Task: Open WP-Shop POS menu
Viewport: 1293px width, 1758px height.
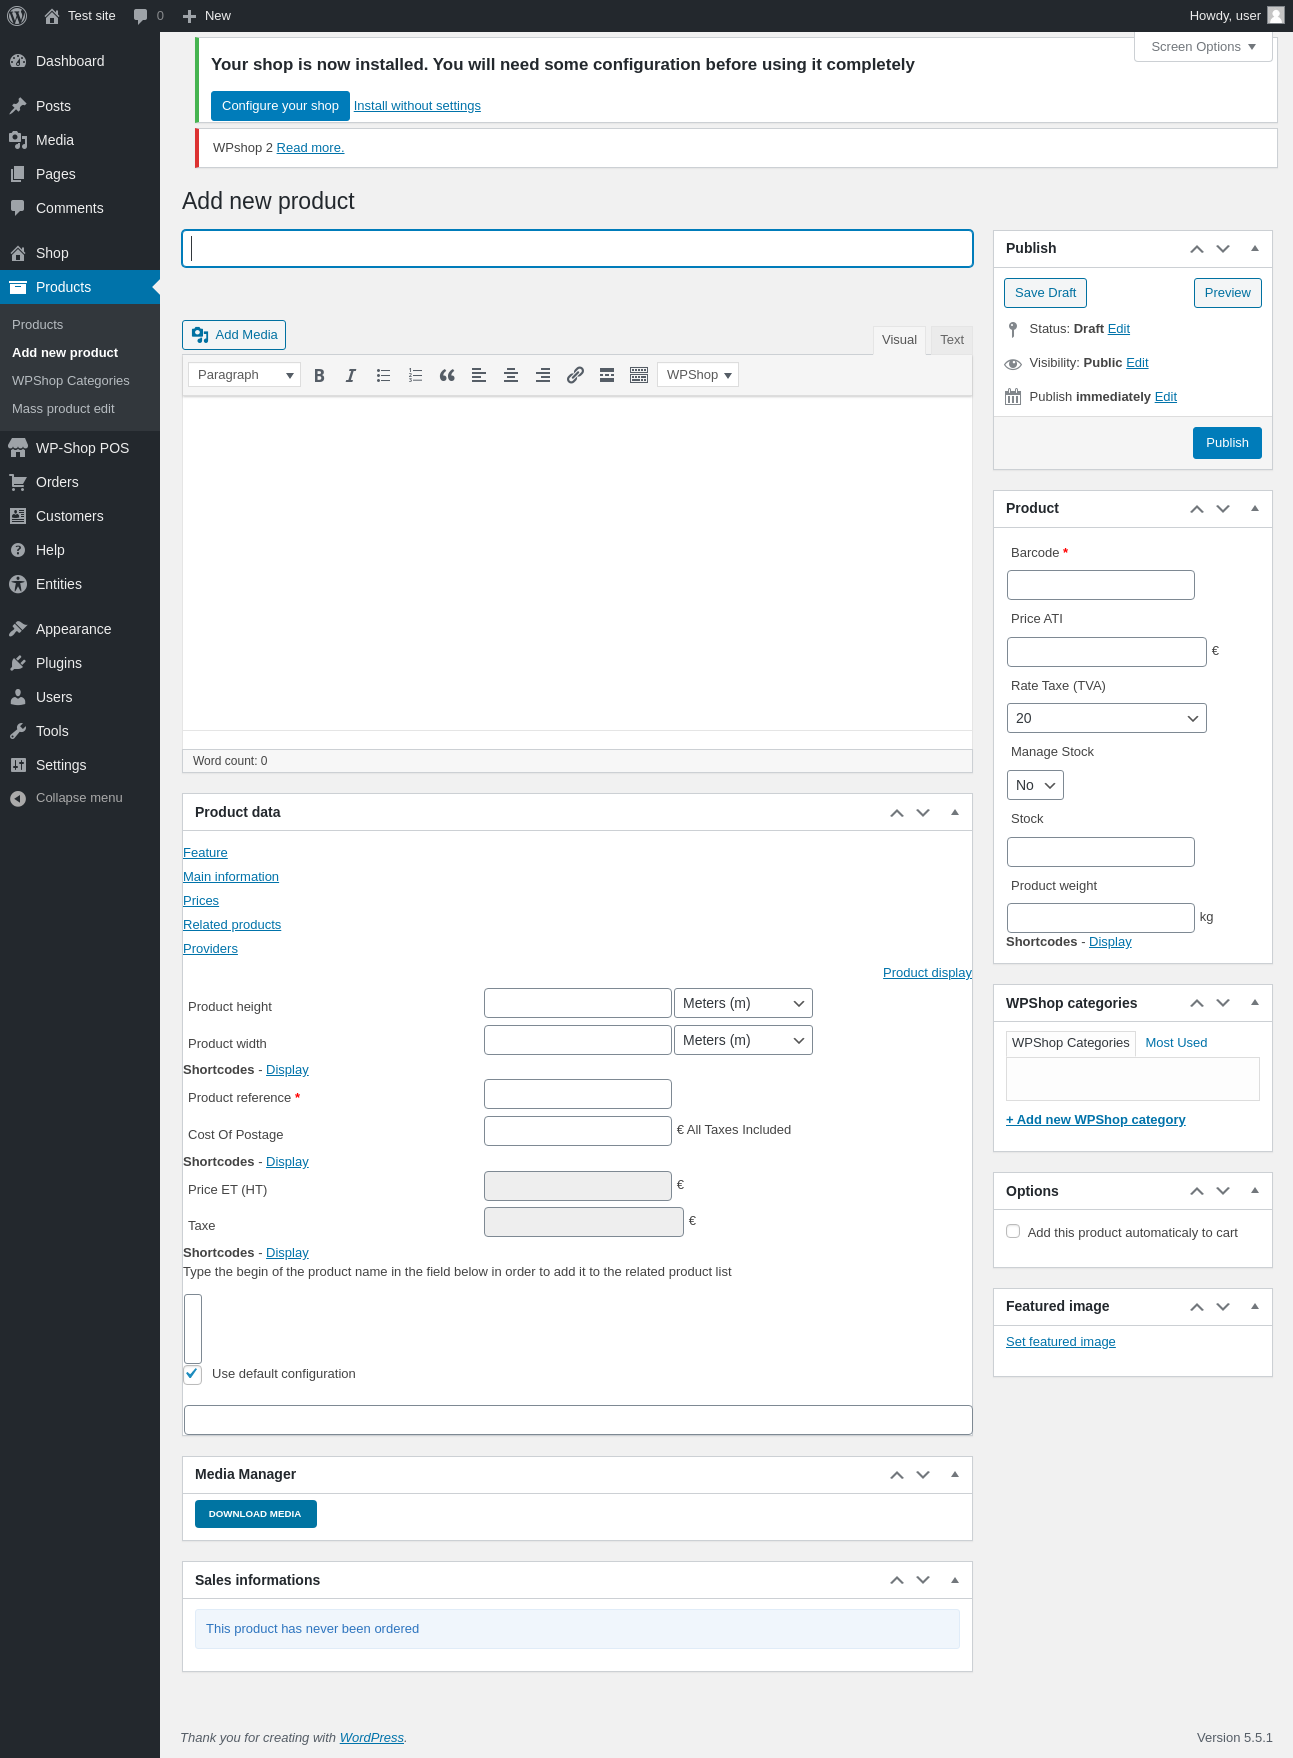Action: point(80,448)
